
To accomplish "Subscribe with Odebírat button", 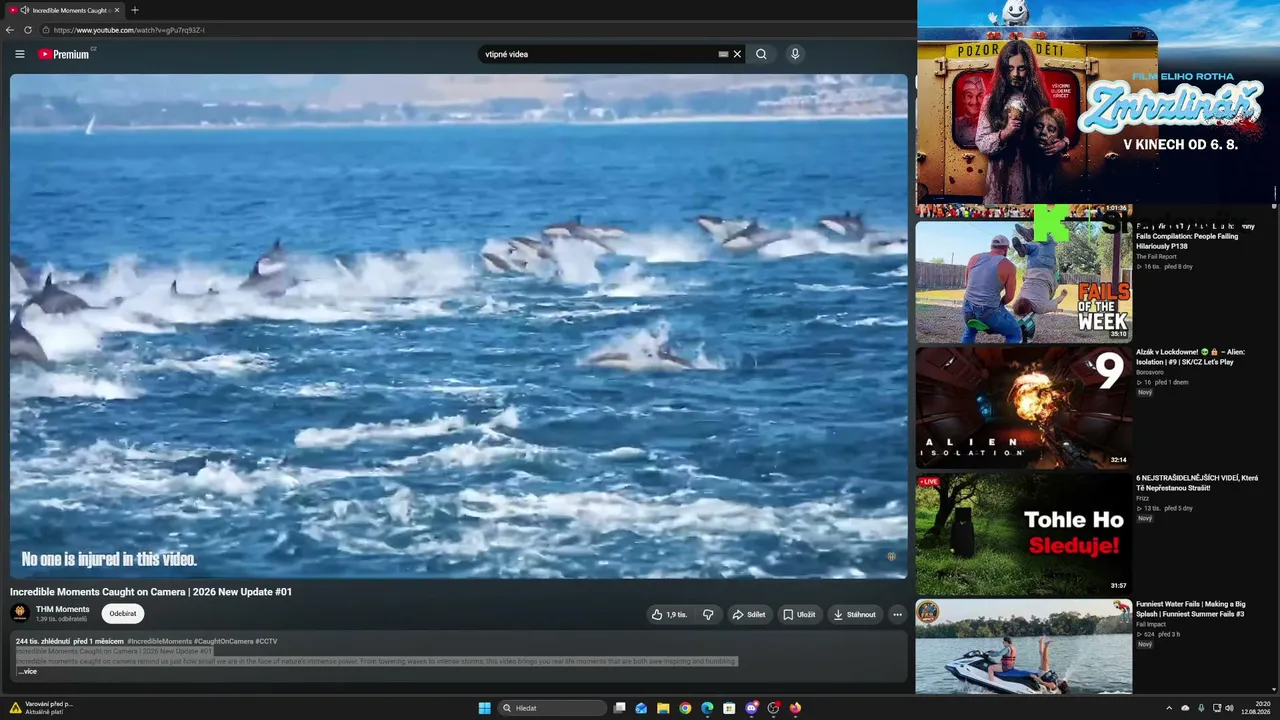I will 123,614.
